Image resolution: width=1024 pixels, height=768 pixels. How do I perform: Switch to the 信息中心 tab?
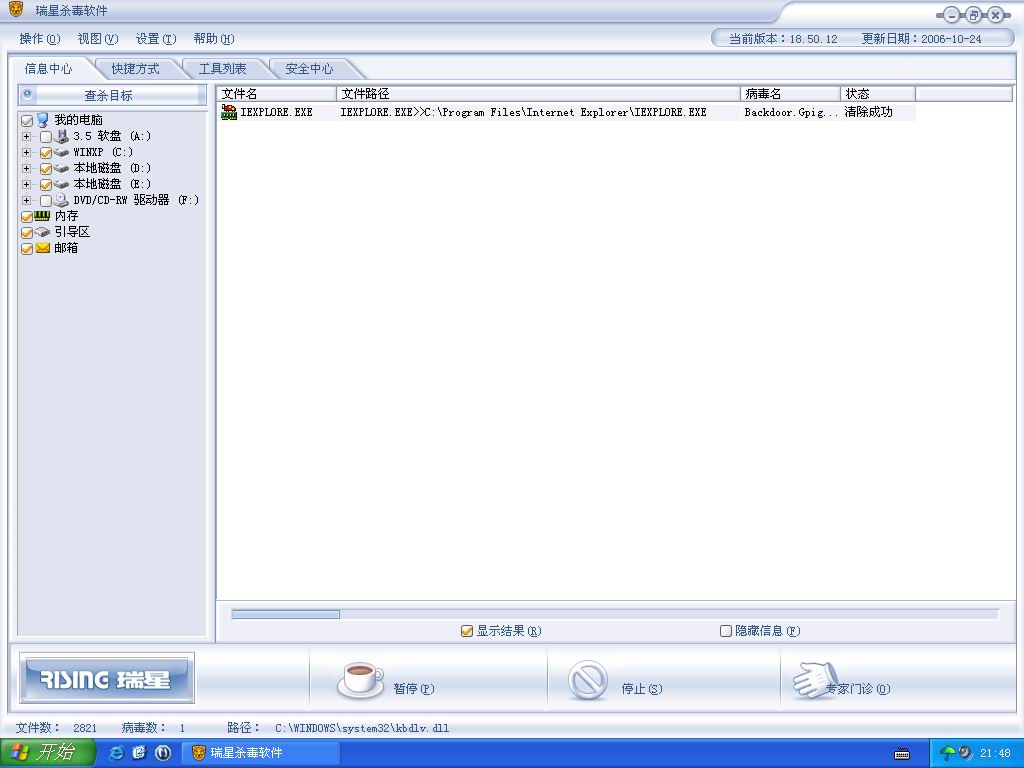49,69
